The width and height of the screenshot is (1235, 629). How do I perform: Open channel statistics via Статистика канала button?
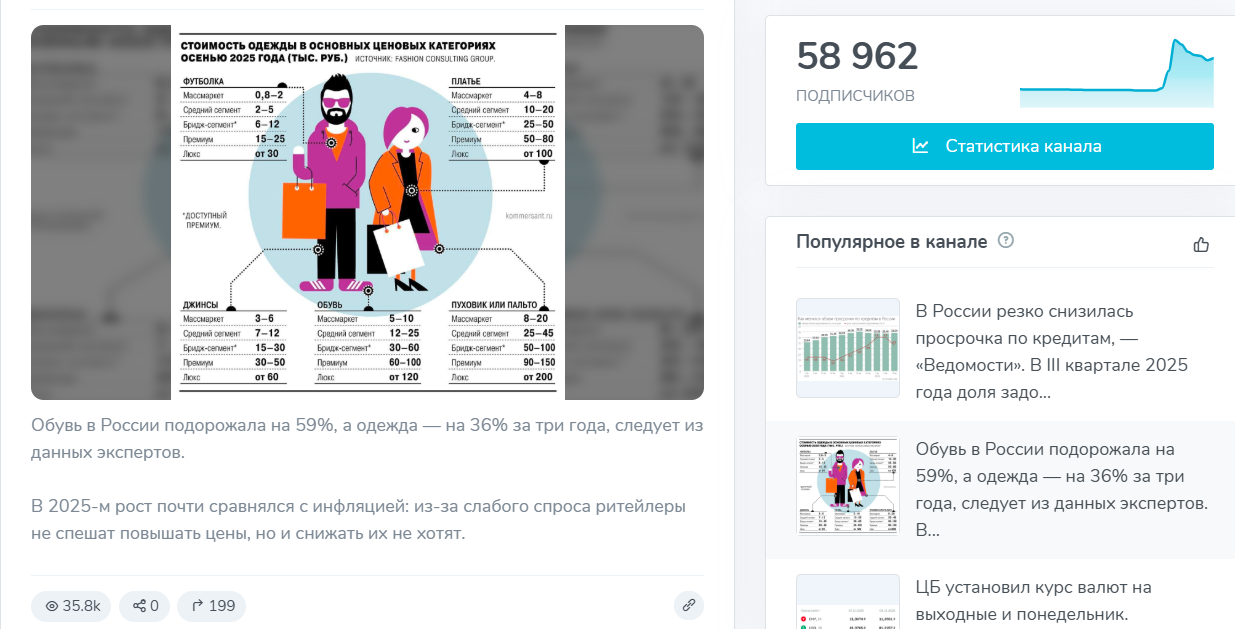tap(1004, 145)
